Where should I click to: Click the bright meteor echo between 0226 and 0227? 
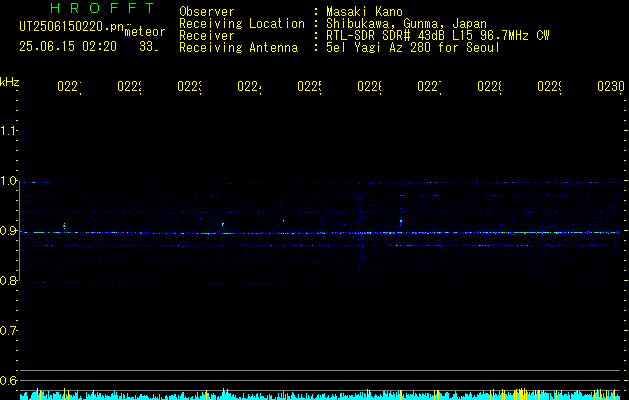pyautogui.click(x=401, y=221)
